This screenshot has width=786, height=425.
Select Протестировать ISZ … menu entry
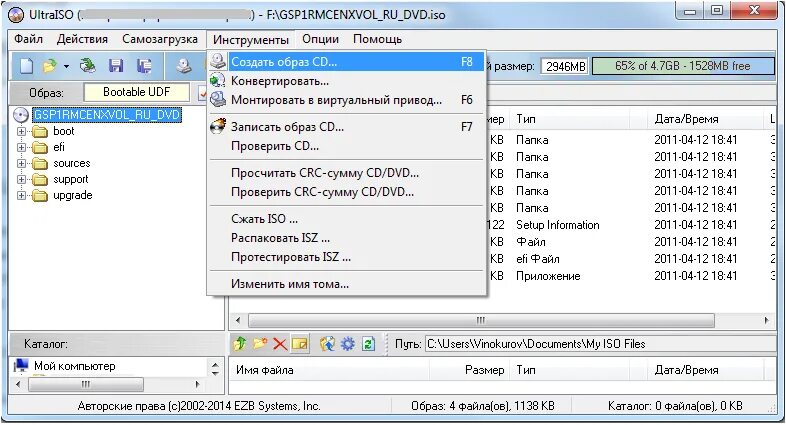pos(346,257)
